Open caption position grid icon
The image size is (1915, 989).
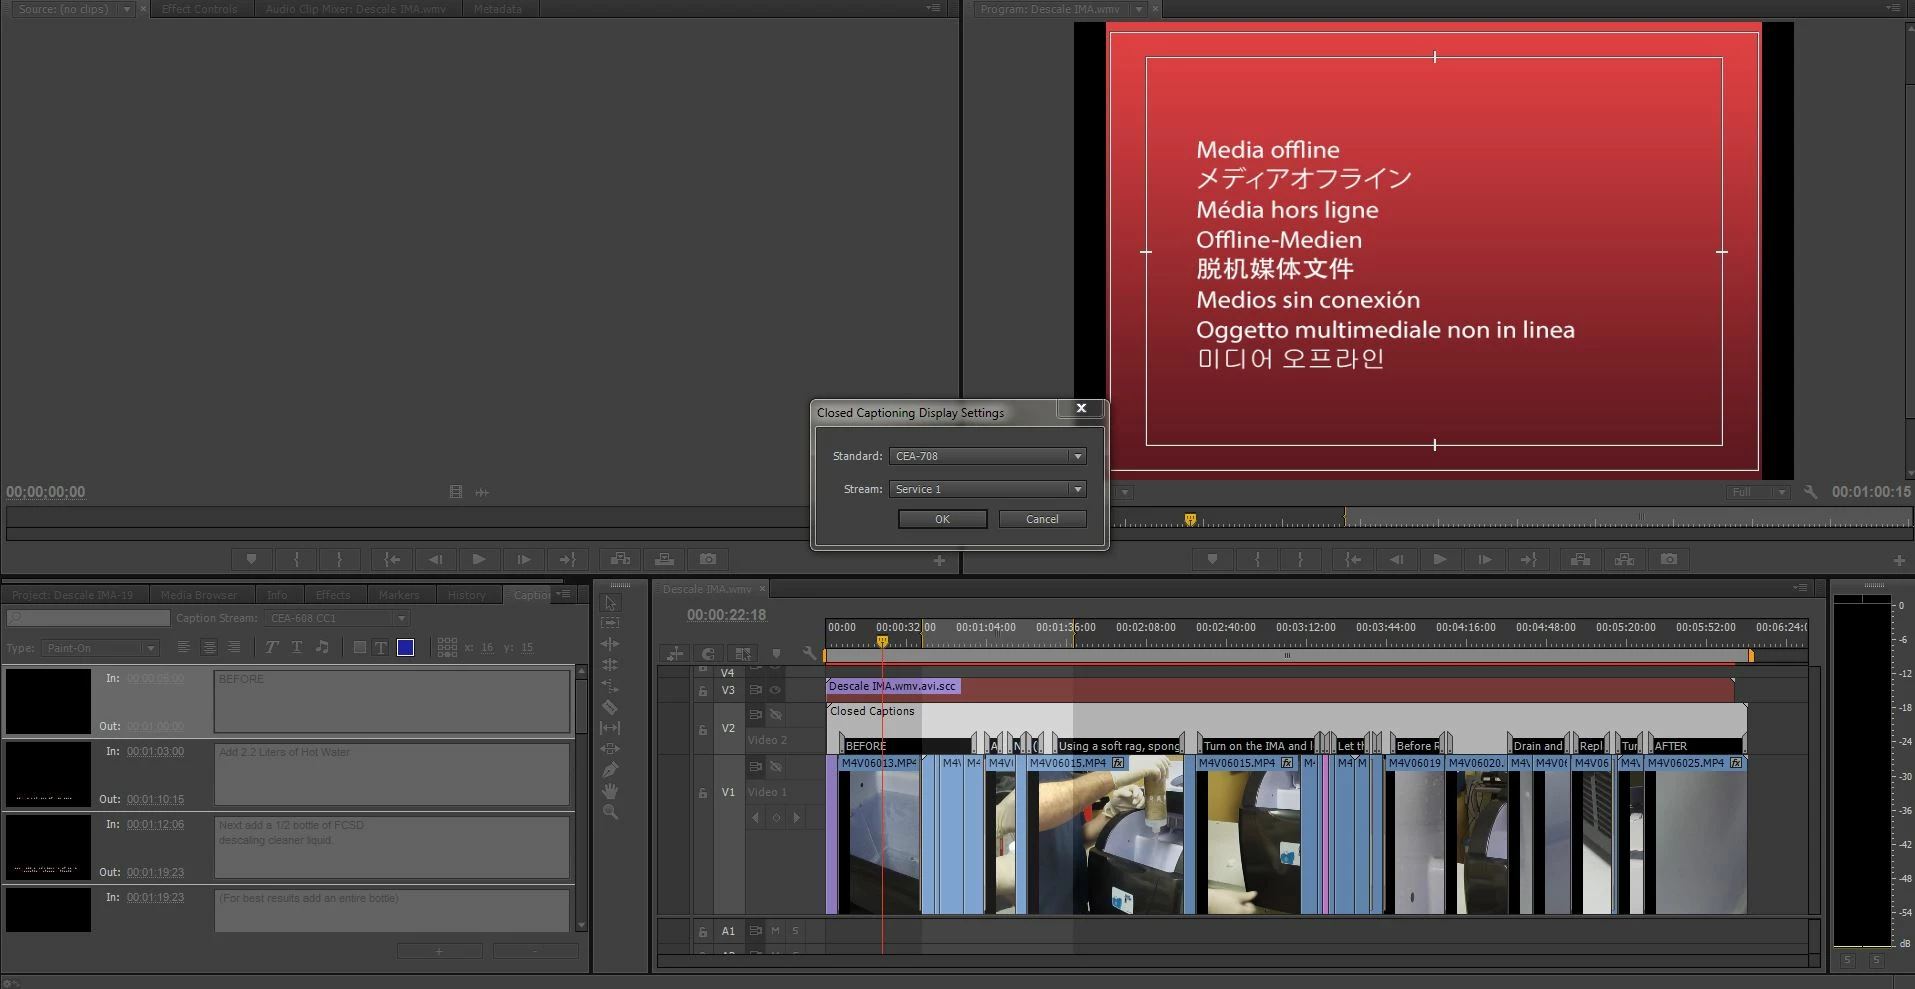tap(447, 647)
